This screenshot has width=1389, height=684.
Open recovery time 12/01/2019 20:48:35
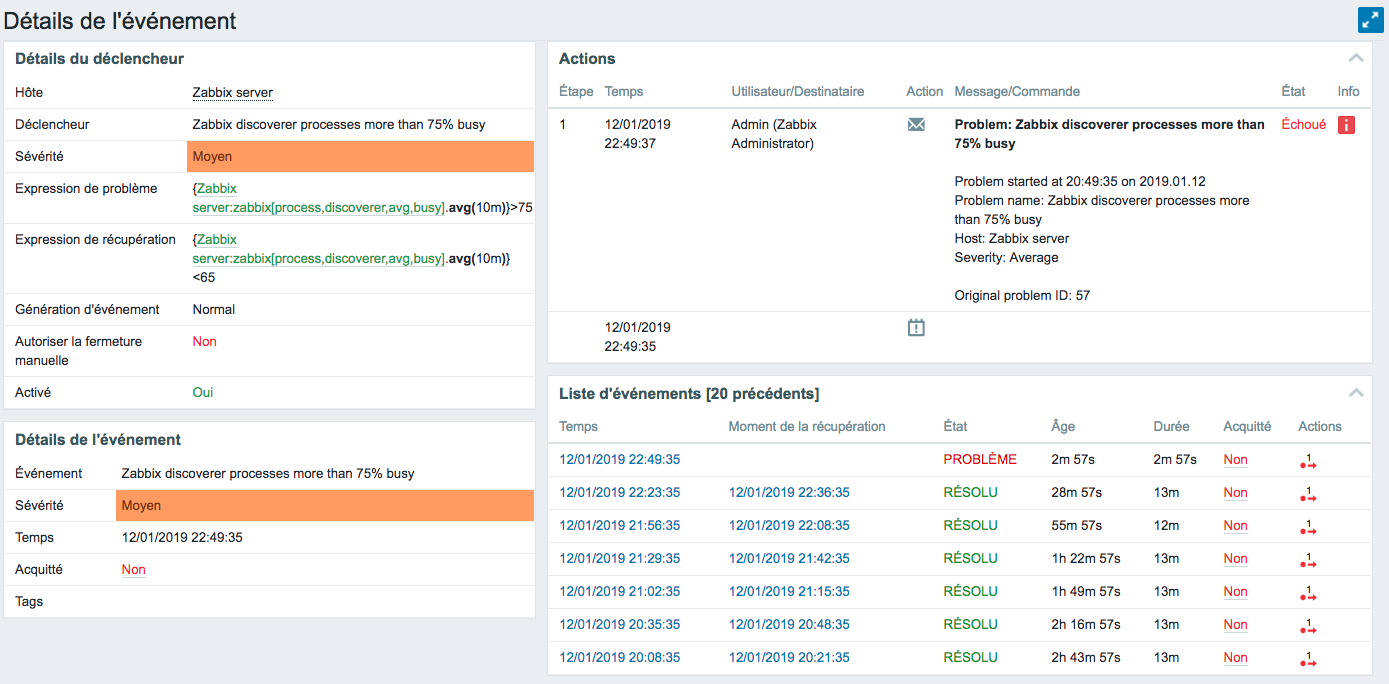point(789,625)
